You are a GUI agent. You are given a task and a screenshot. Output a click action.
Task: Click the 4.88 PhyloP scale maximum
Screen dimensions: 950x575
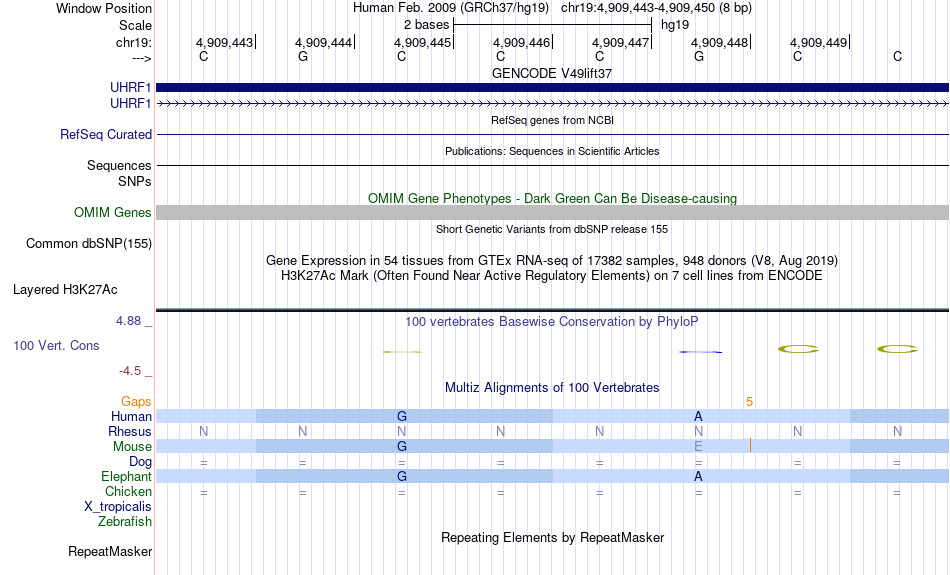pos(128,321)
